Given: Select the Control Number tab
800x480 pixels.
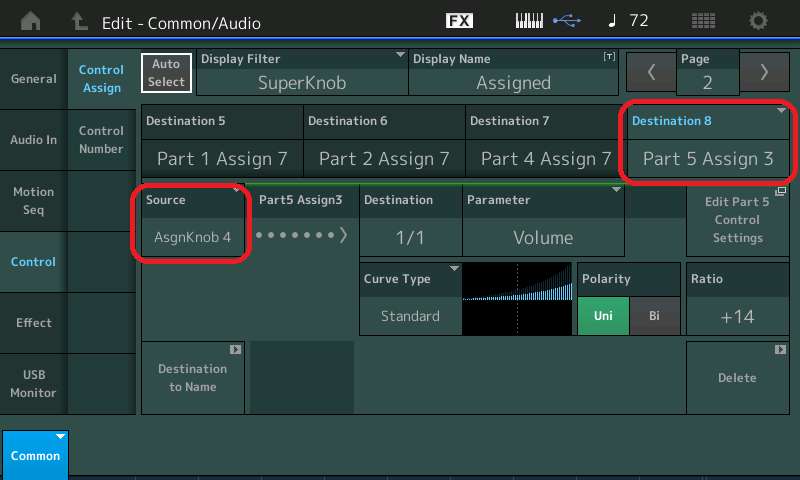Looking at the screenshot, I should point(101,140).
